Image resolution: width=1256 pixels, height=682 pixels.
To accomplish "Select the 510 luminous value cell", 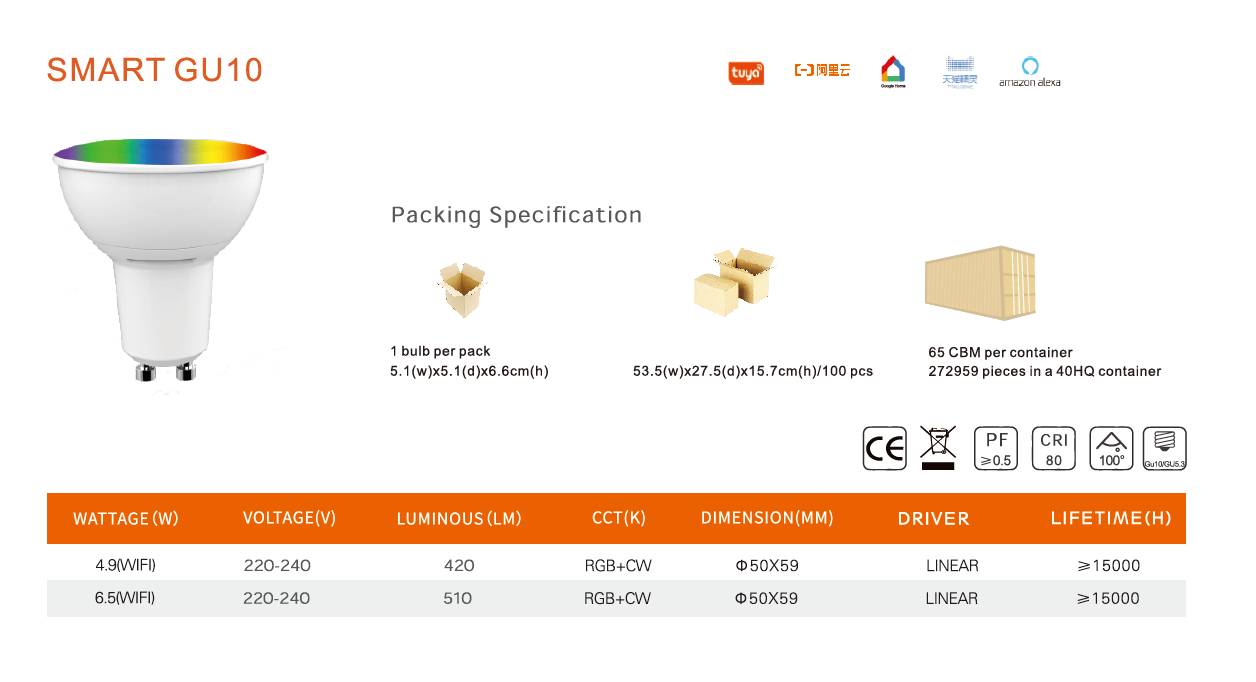I will click(x=458, y=598).
